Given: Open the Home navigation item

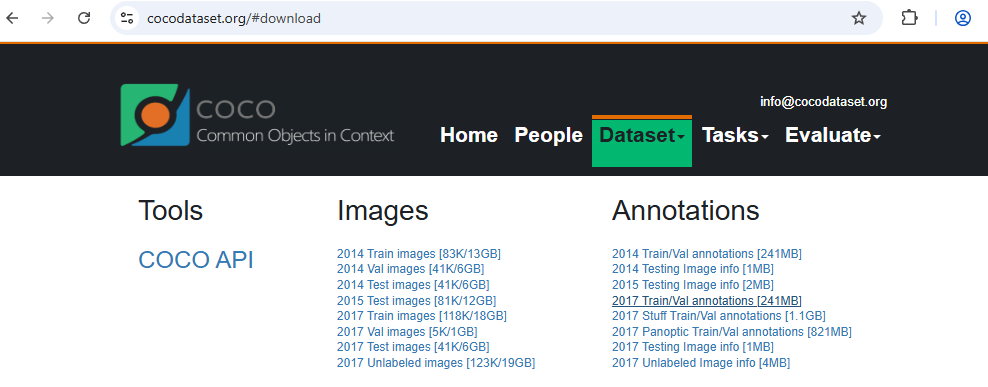Looking at the screenshot, I should pyautogui.click(x=469, y=135).
